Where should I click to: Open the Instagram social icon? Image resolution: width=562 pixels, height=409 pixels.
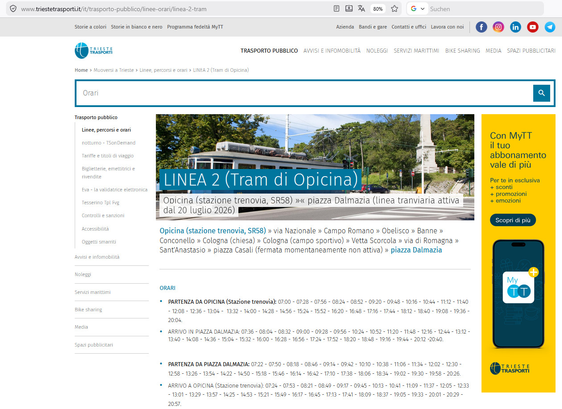click(x=498, y=27)
